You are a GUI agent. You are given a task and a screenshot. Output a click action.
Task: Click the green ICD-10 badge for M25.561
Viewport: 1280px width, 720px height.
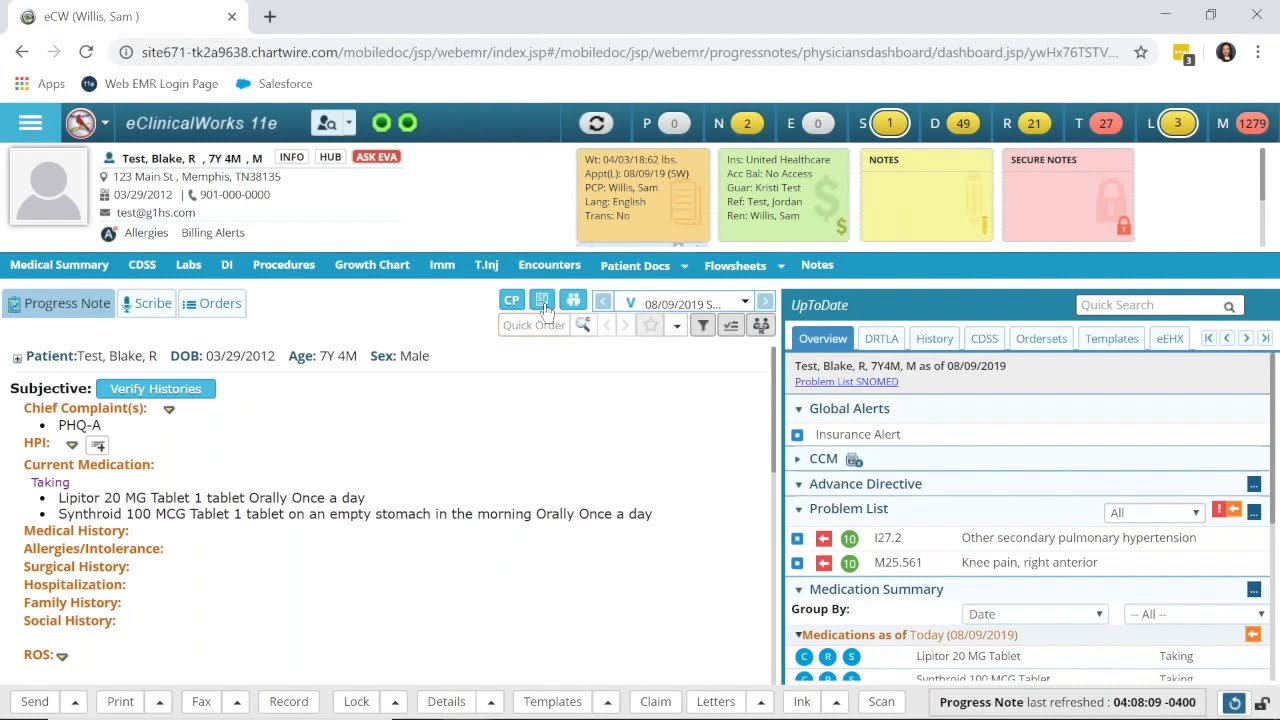(x=849, y=564)
